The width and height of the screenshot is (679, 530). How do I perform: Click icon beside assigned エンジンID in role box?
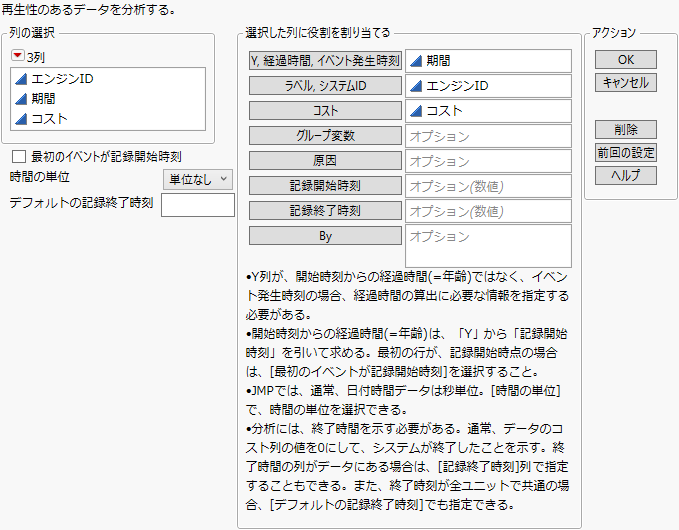(x=416, y=86)
